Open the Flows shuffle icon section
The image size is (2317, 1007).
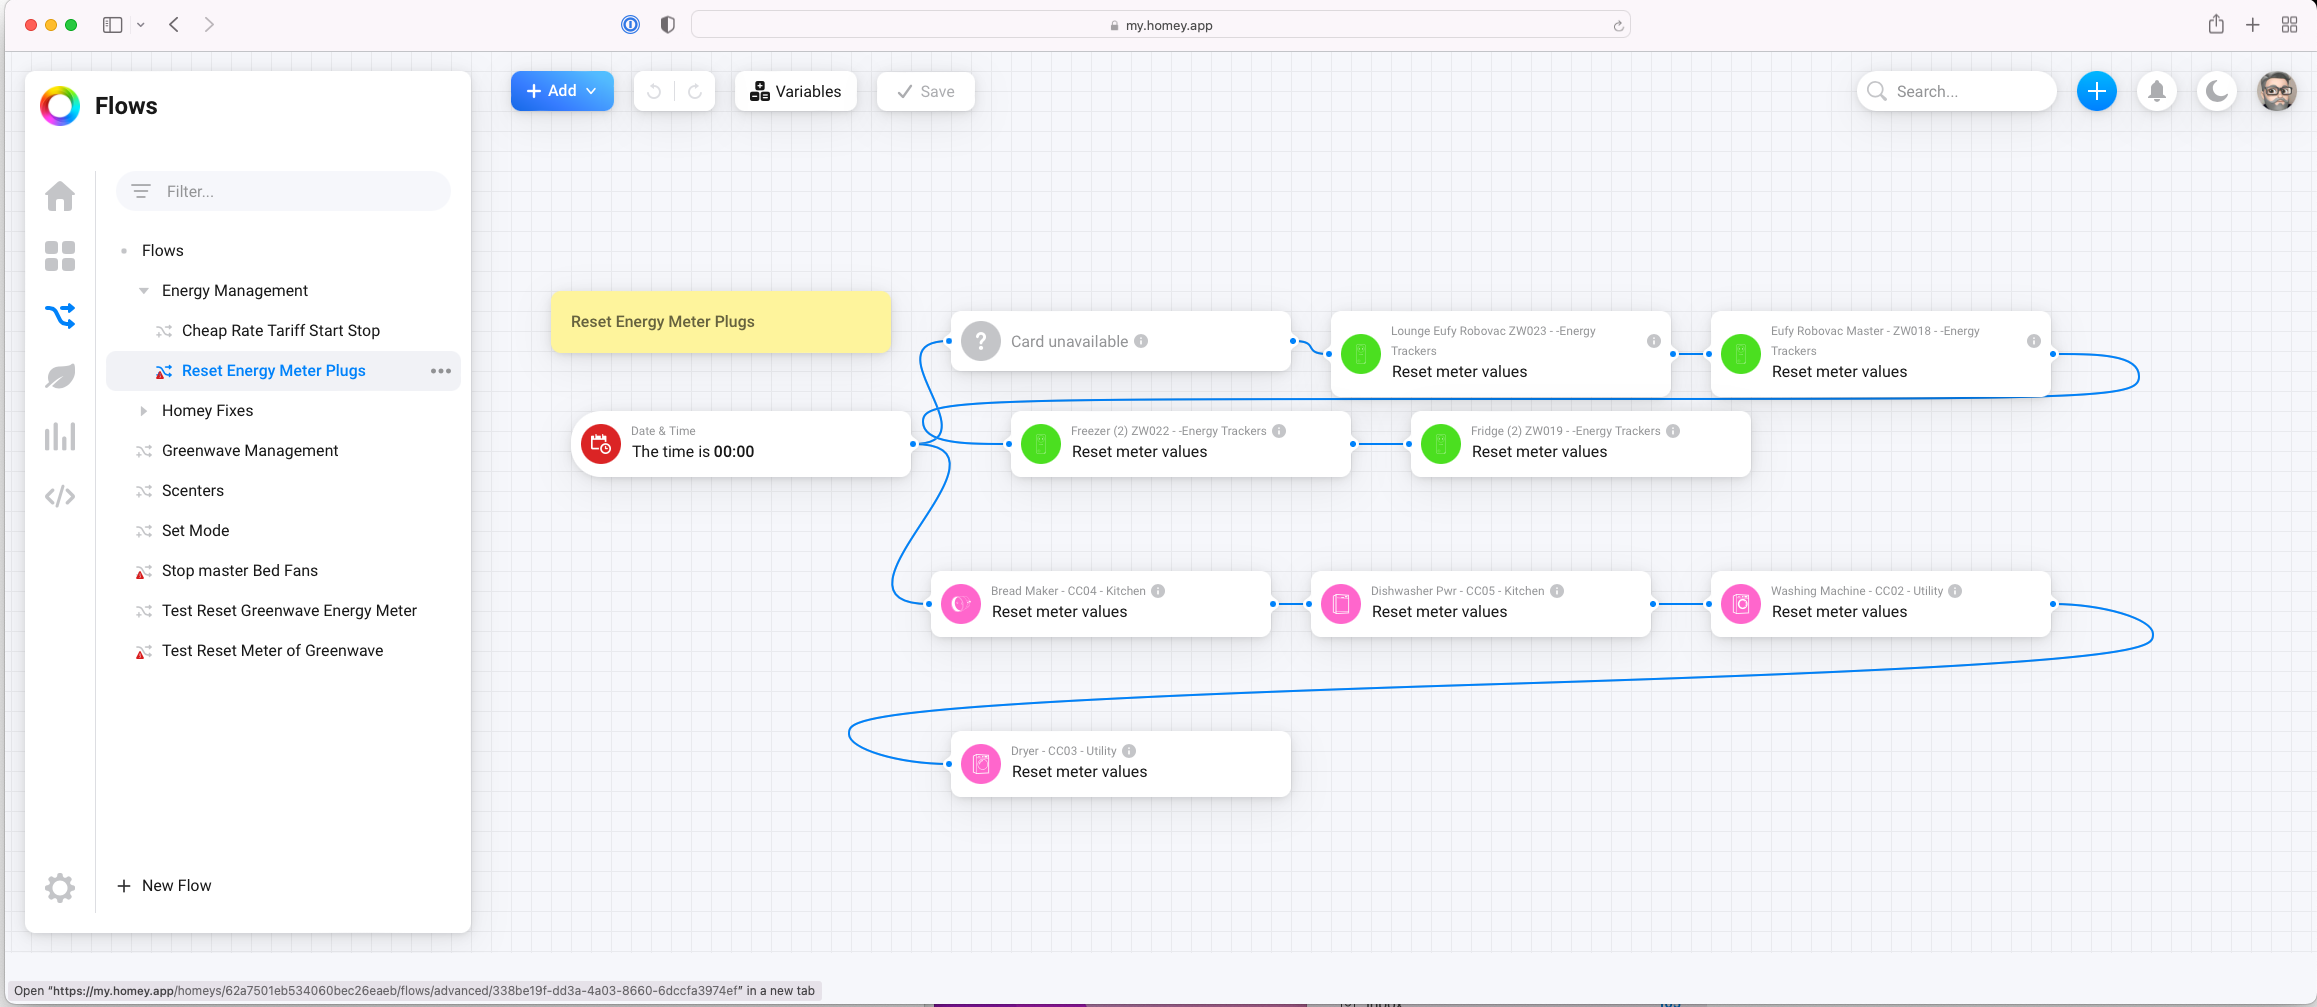coord(60,316)
